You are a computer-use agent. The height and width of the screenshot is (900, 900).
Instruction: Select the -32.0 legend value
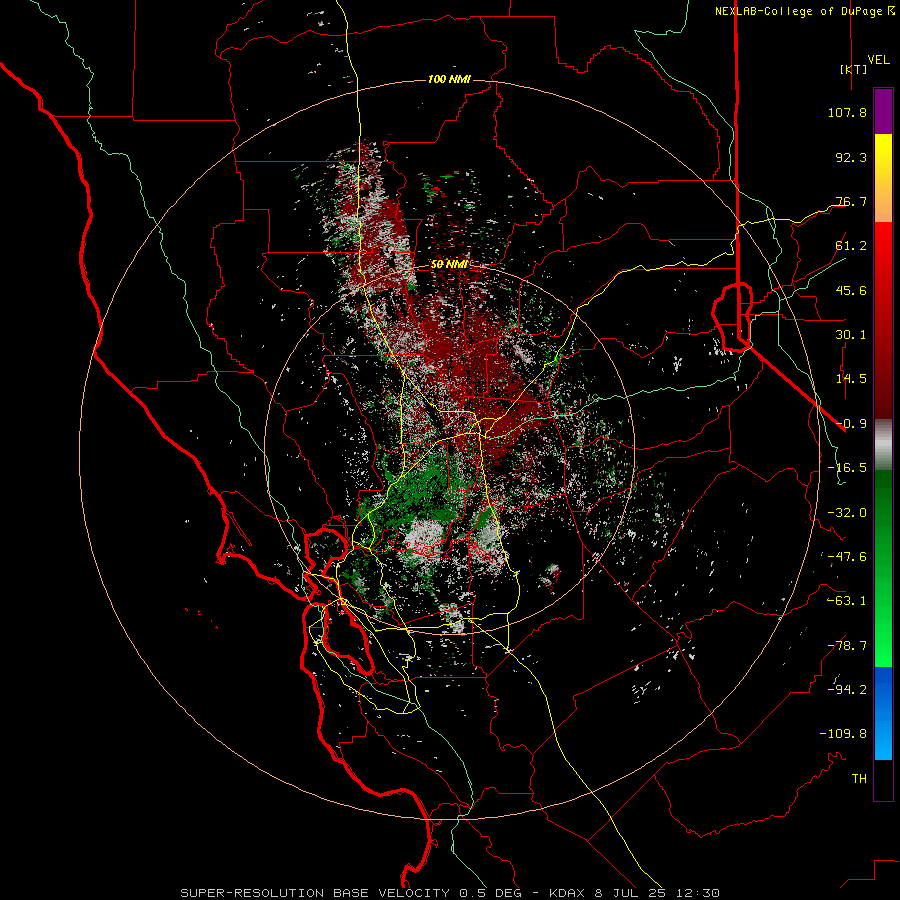(847, 513)
